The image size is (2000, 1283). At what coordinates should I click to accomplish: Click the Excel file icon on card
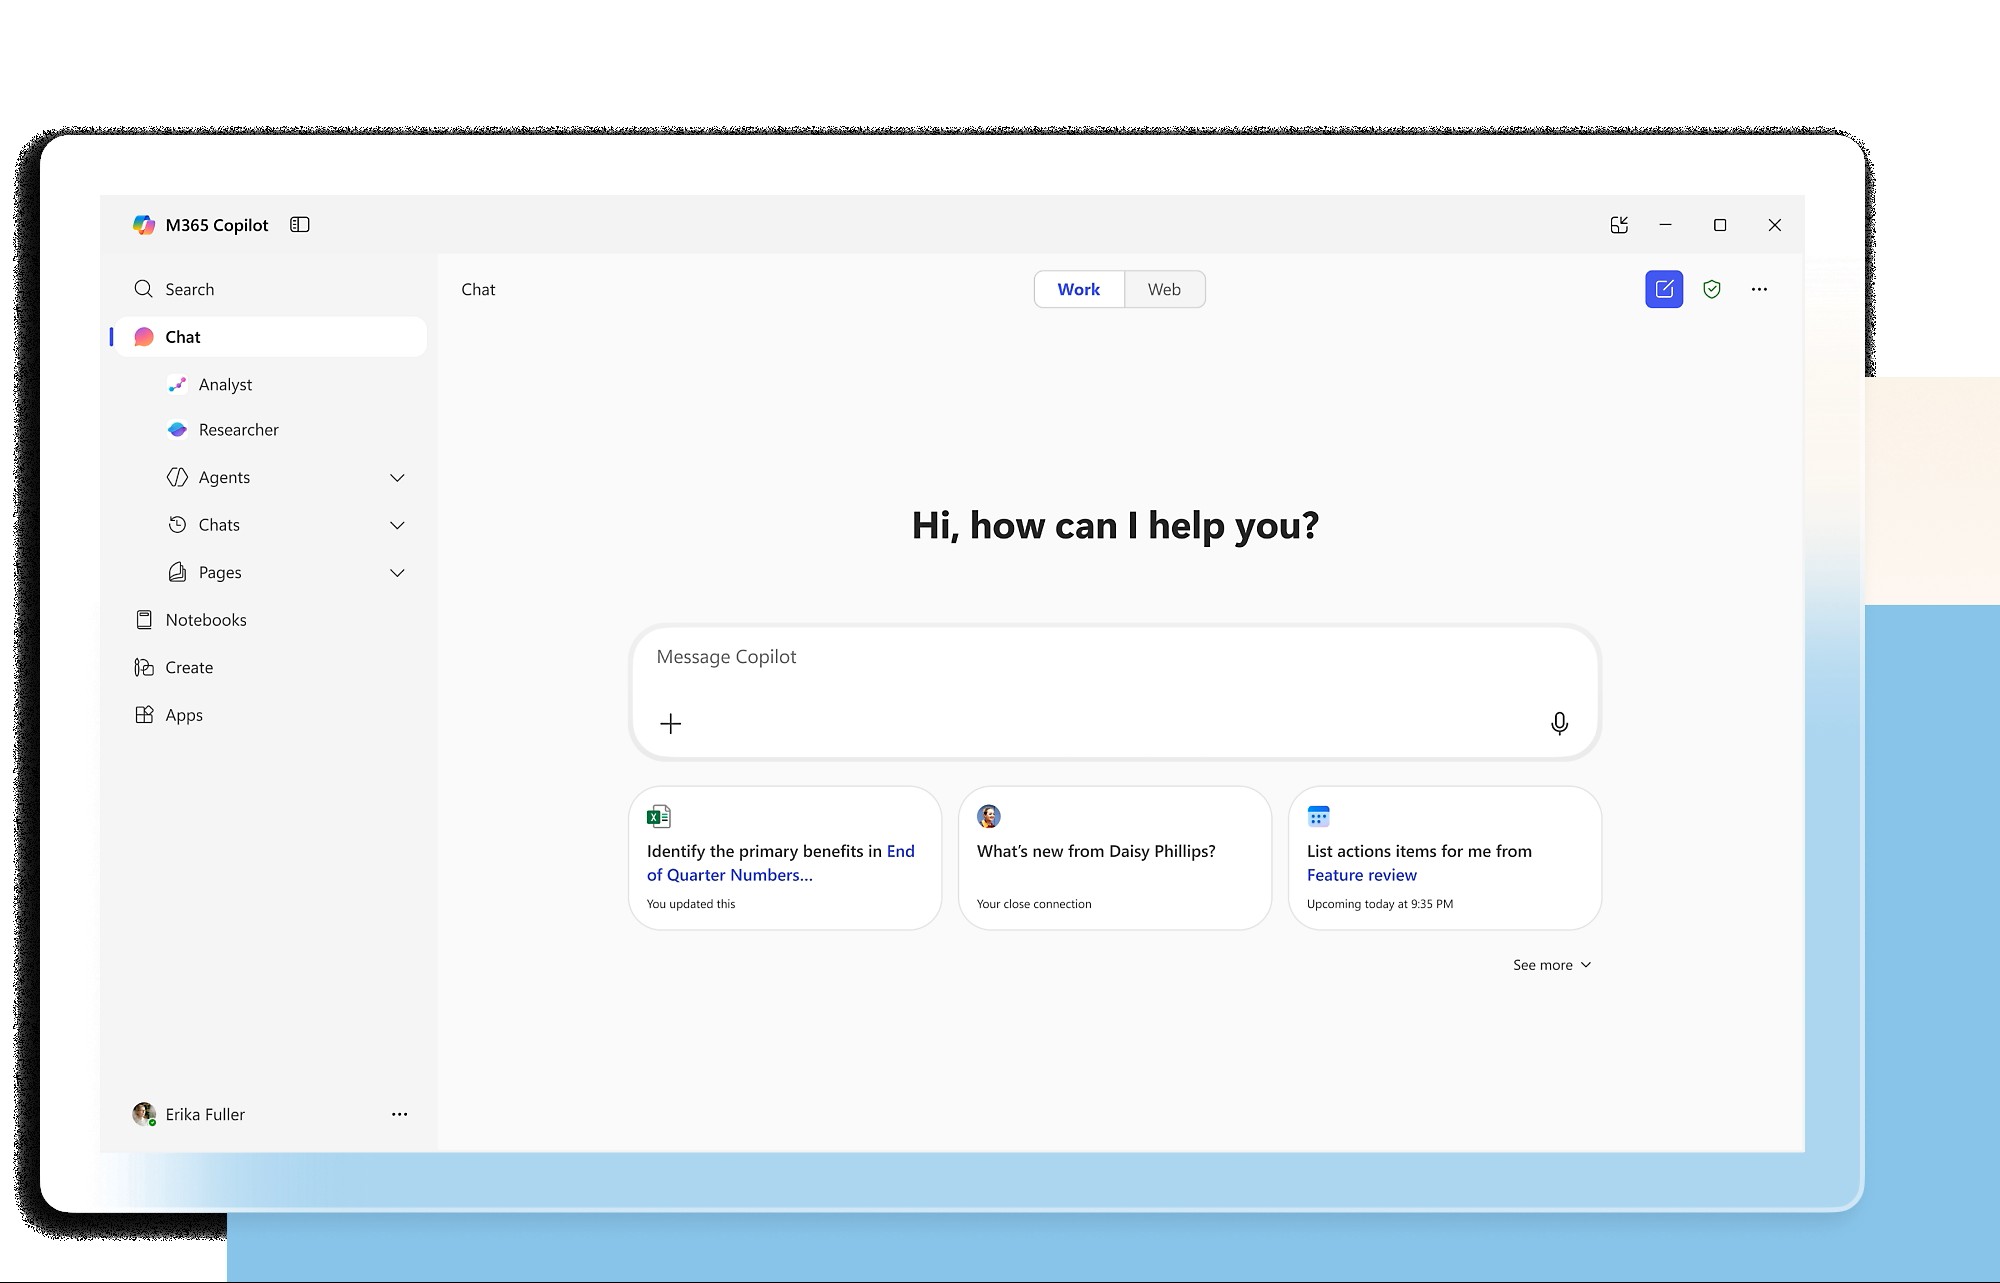[x=659, y=817]
